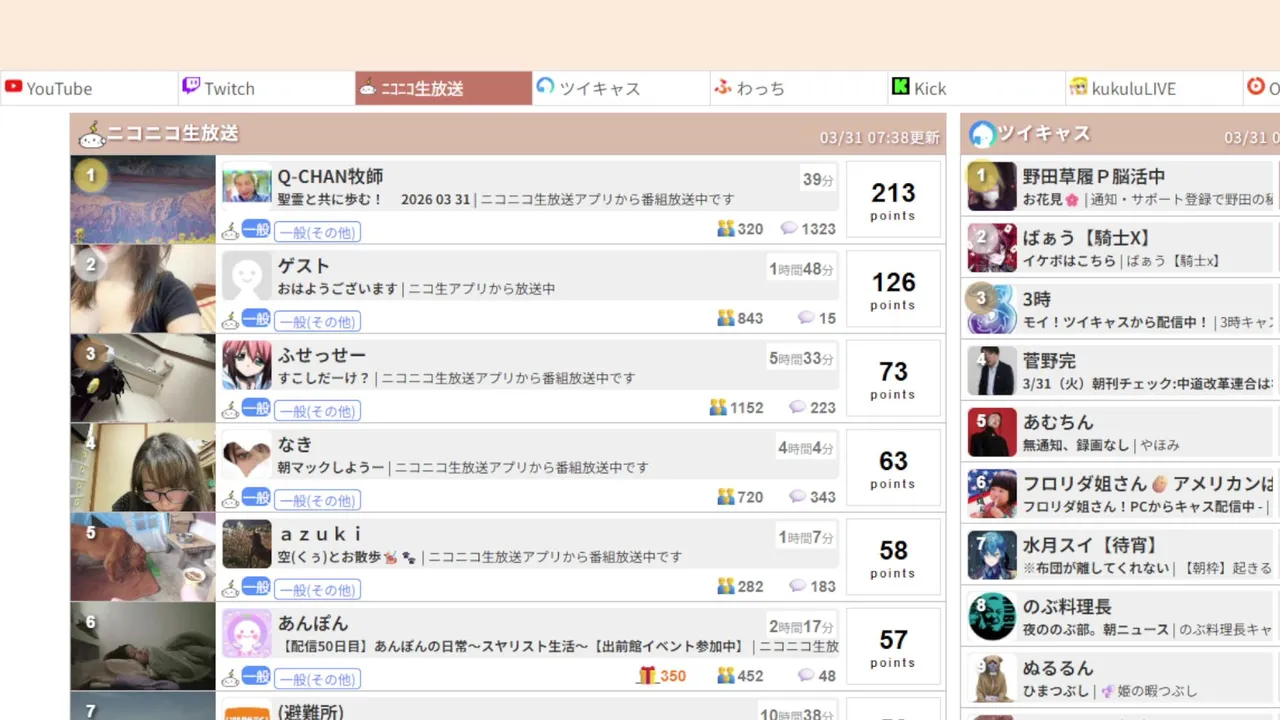Click viewers icon showing 1152
Image resolution: width=1280 pixels, height=720 pixels.
click(718, 407)
